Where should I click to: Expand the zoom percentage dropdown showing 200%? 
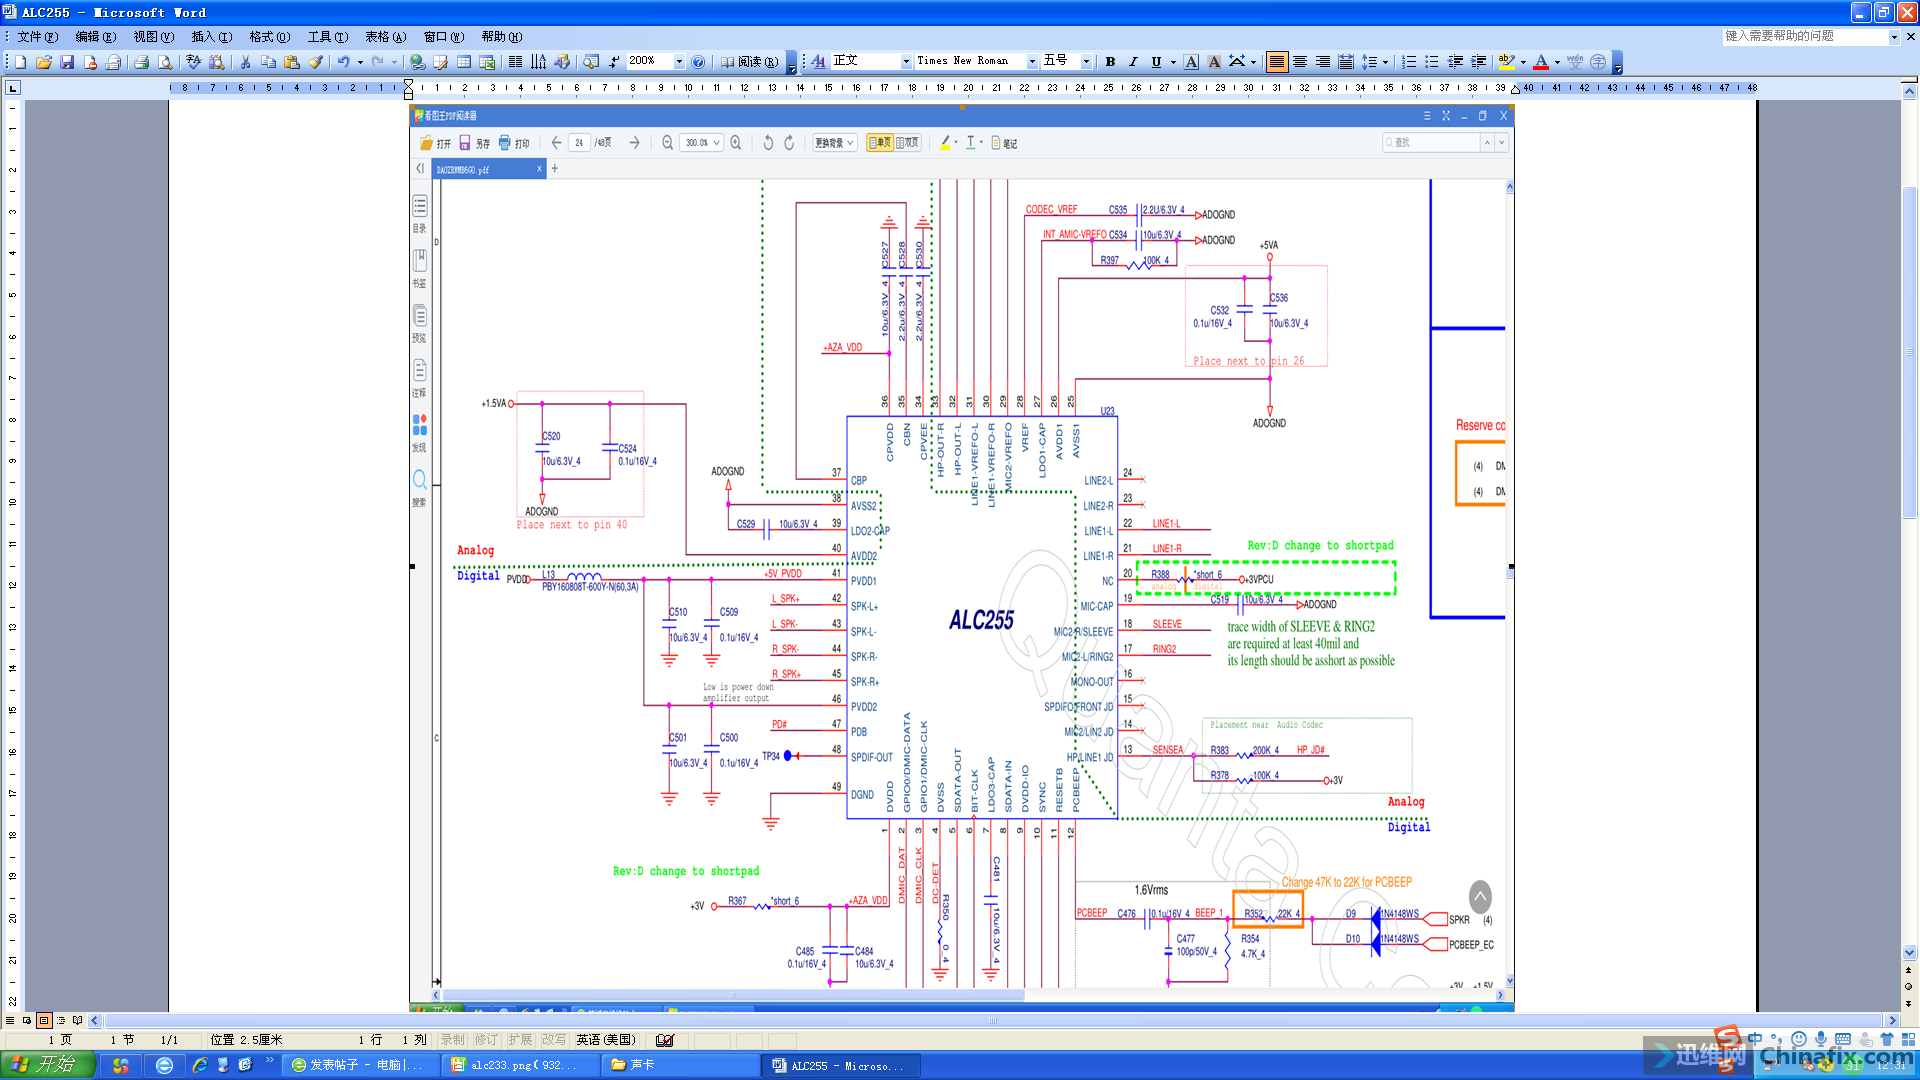pos(679,62)
